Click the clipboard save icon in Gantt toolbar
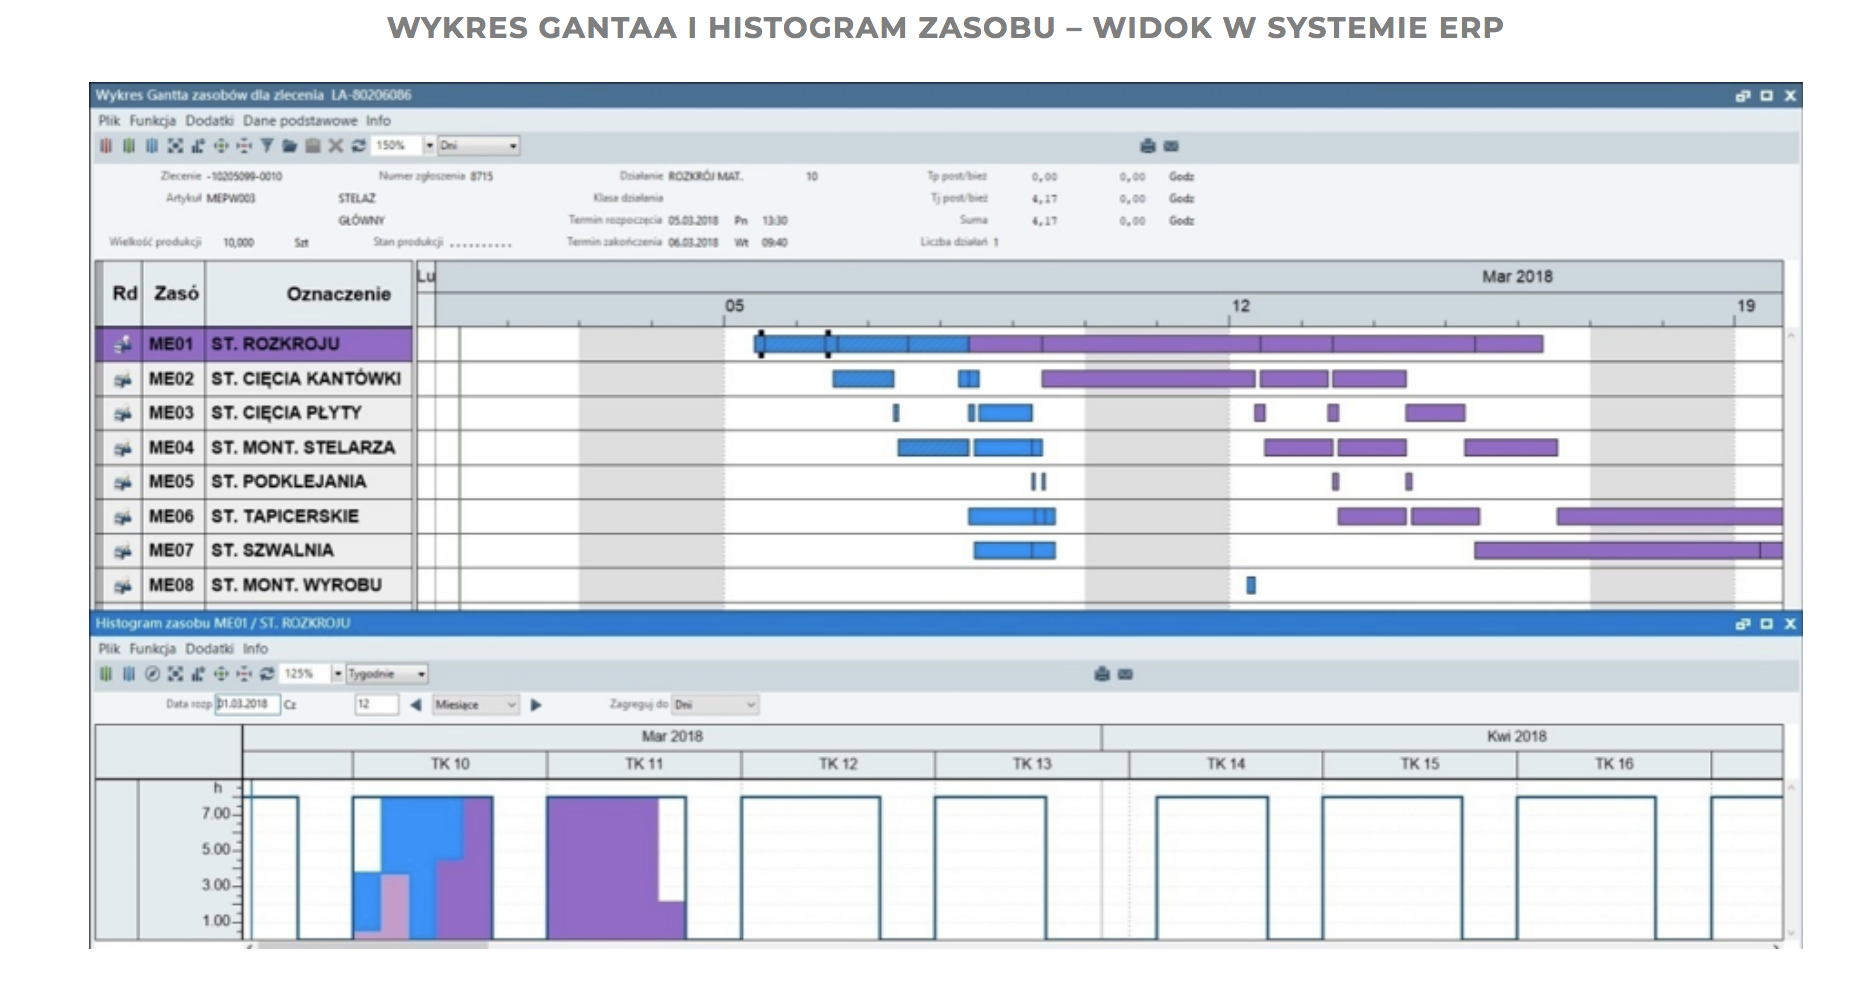 click(313, 146)
